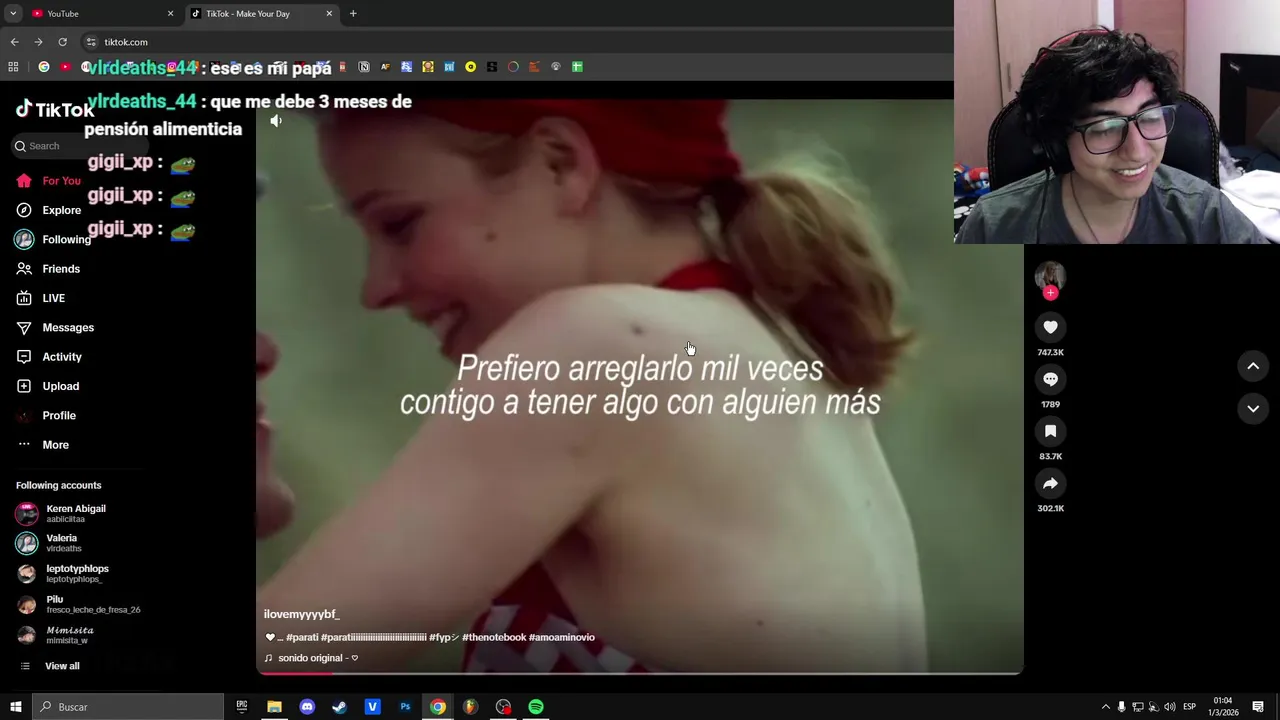Open the Google bookmark
Viewport: 1280px width, 720px height.
[x=44, y=67]
